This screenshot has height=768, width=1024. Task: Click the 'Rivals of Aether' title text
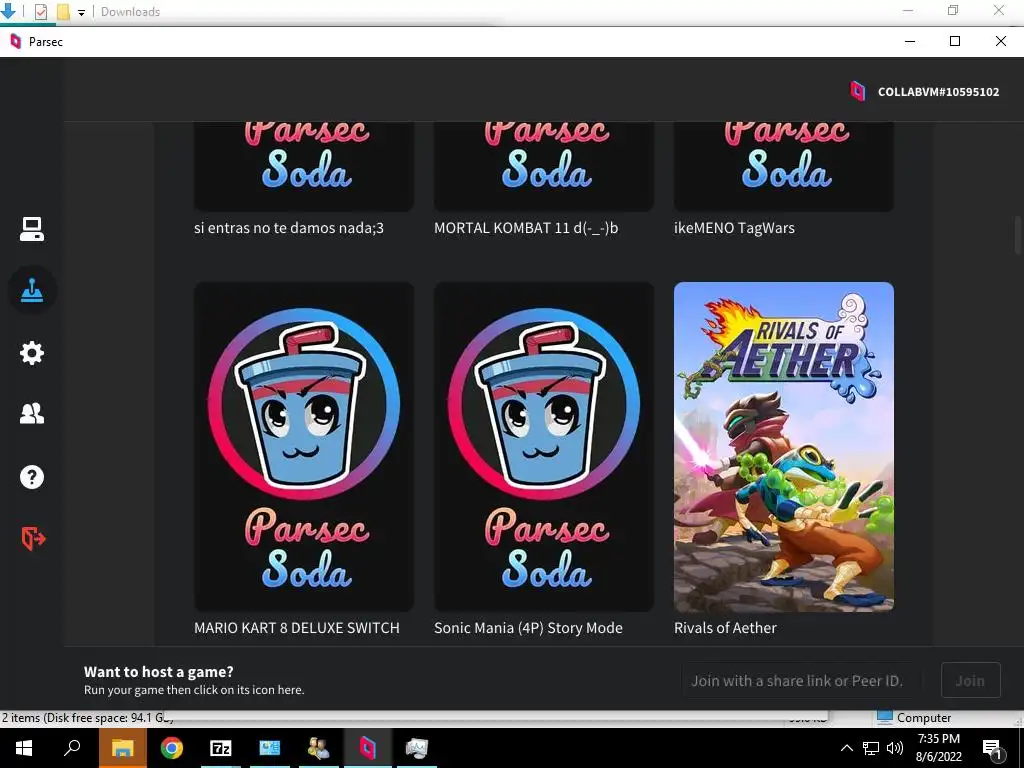coord(725,628)
